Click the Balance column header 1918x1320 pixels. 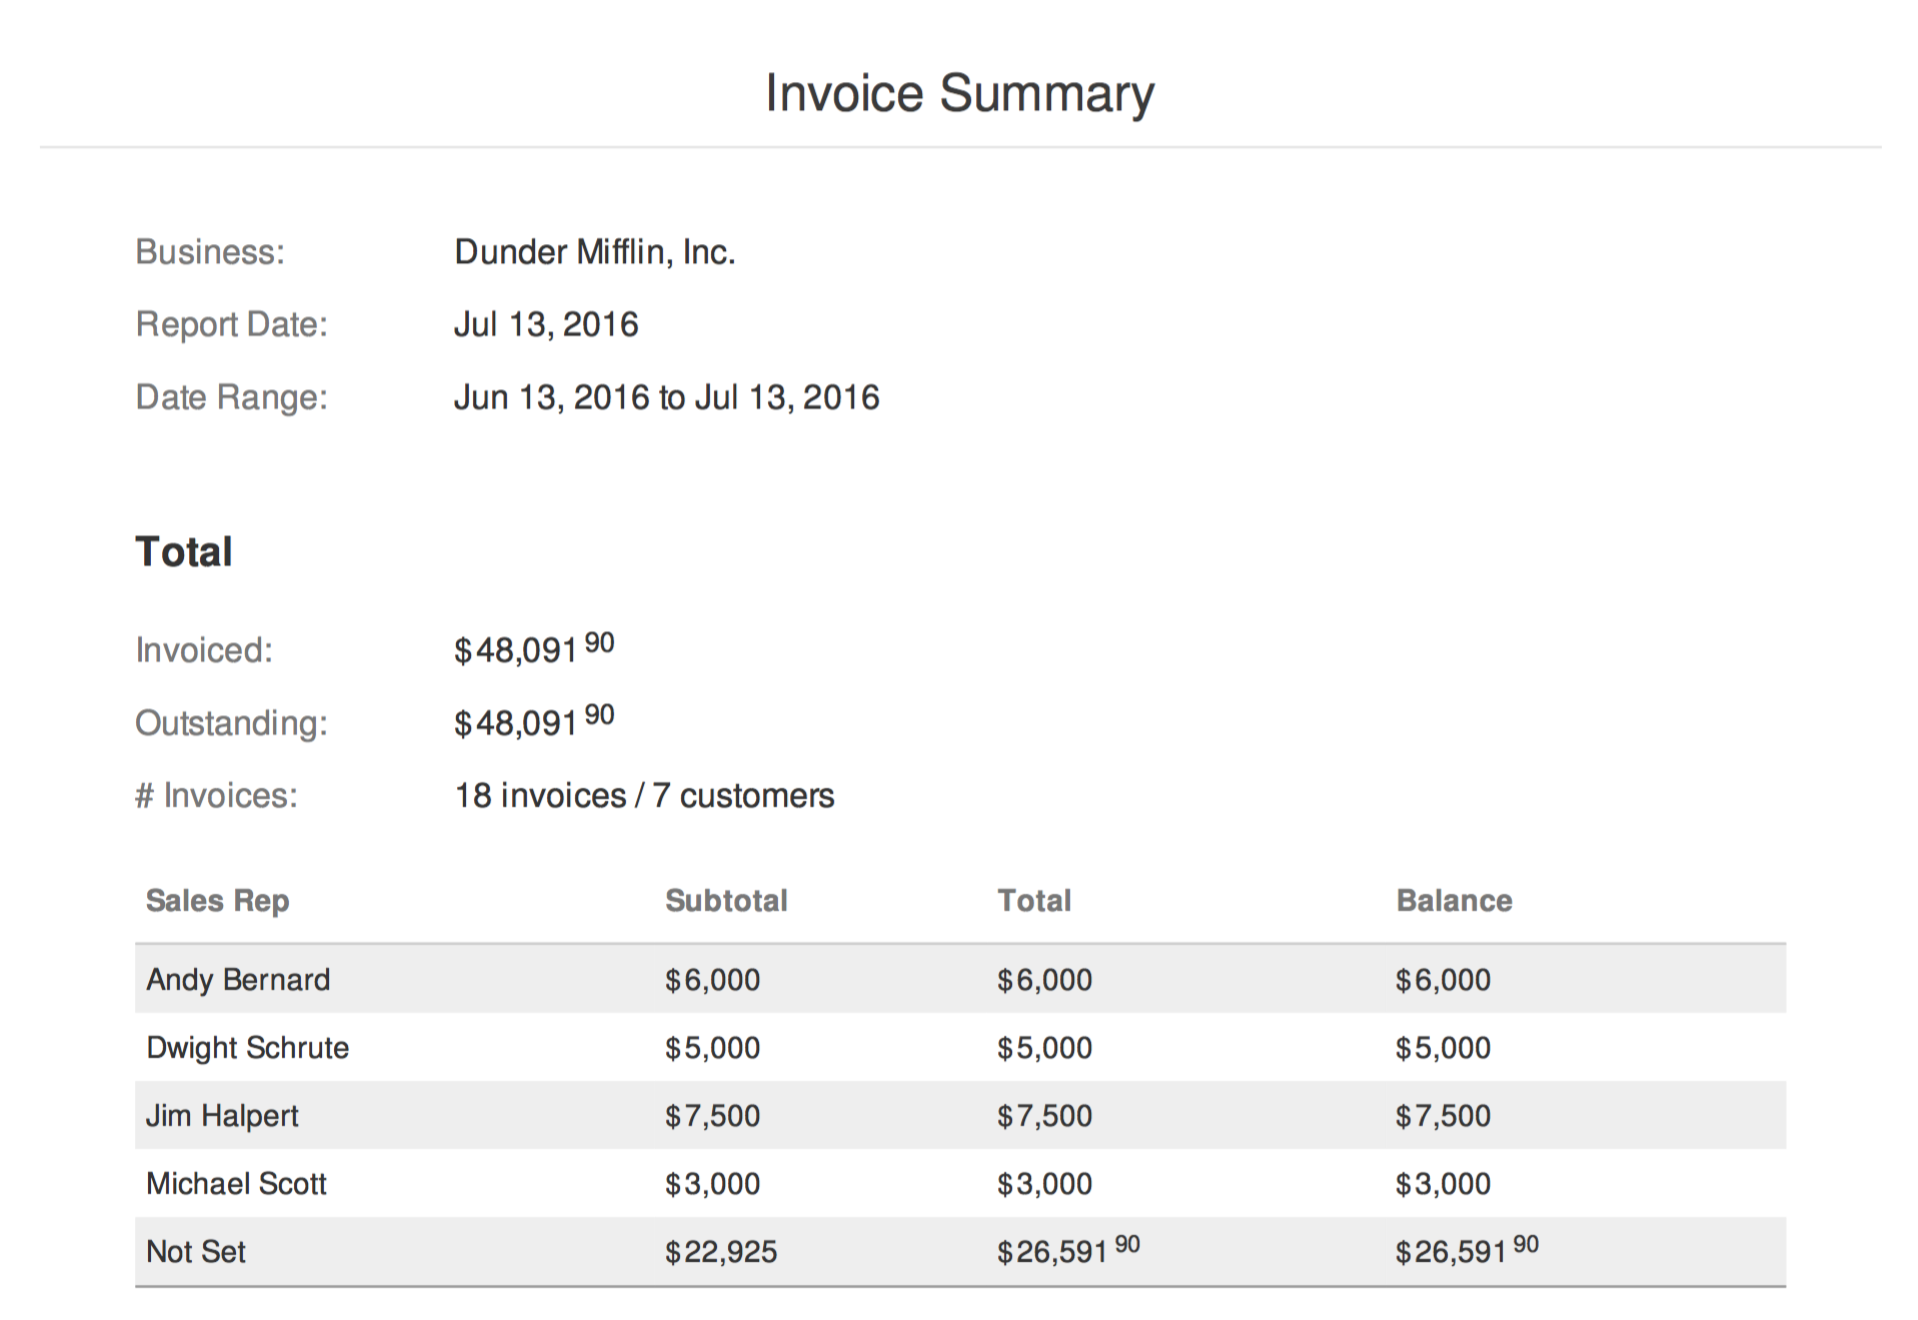1454,901
